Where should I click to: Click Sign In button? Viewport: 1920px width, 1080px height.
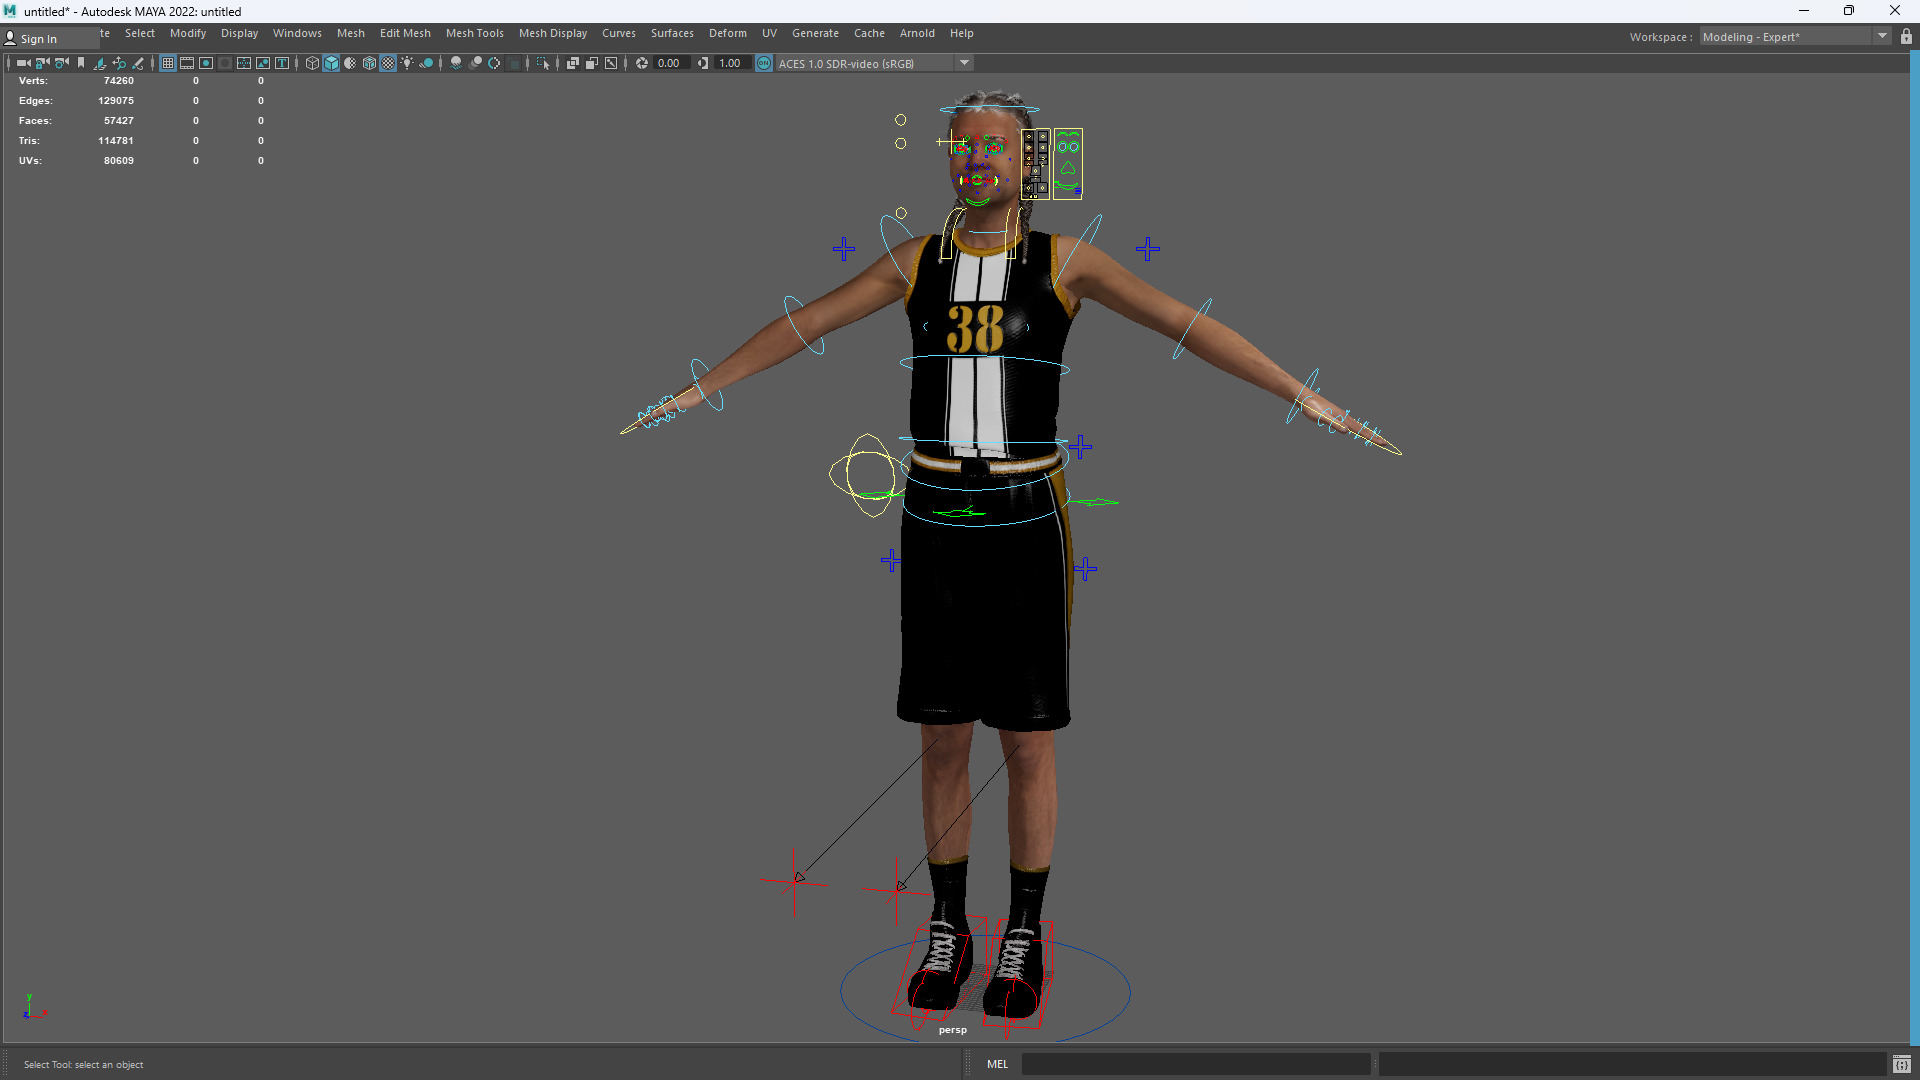point(38,39)
